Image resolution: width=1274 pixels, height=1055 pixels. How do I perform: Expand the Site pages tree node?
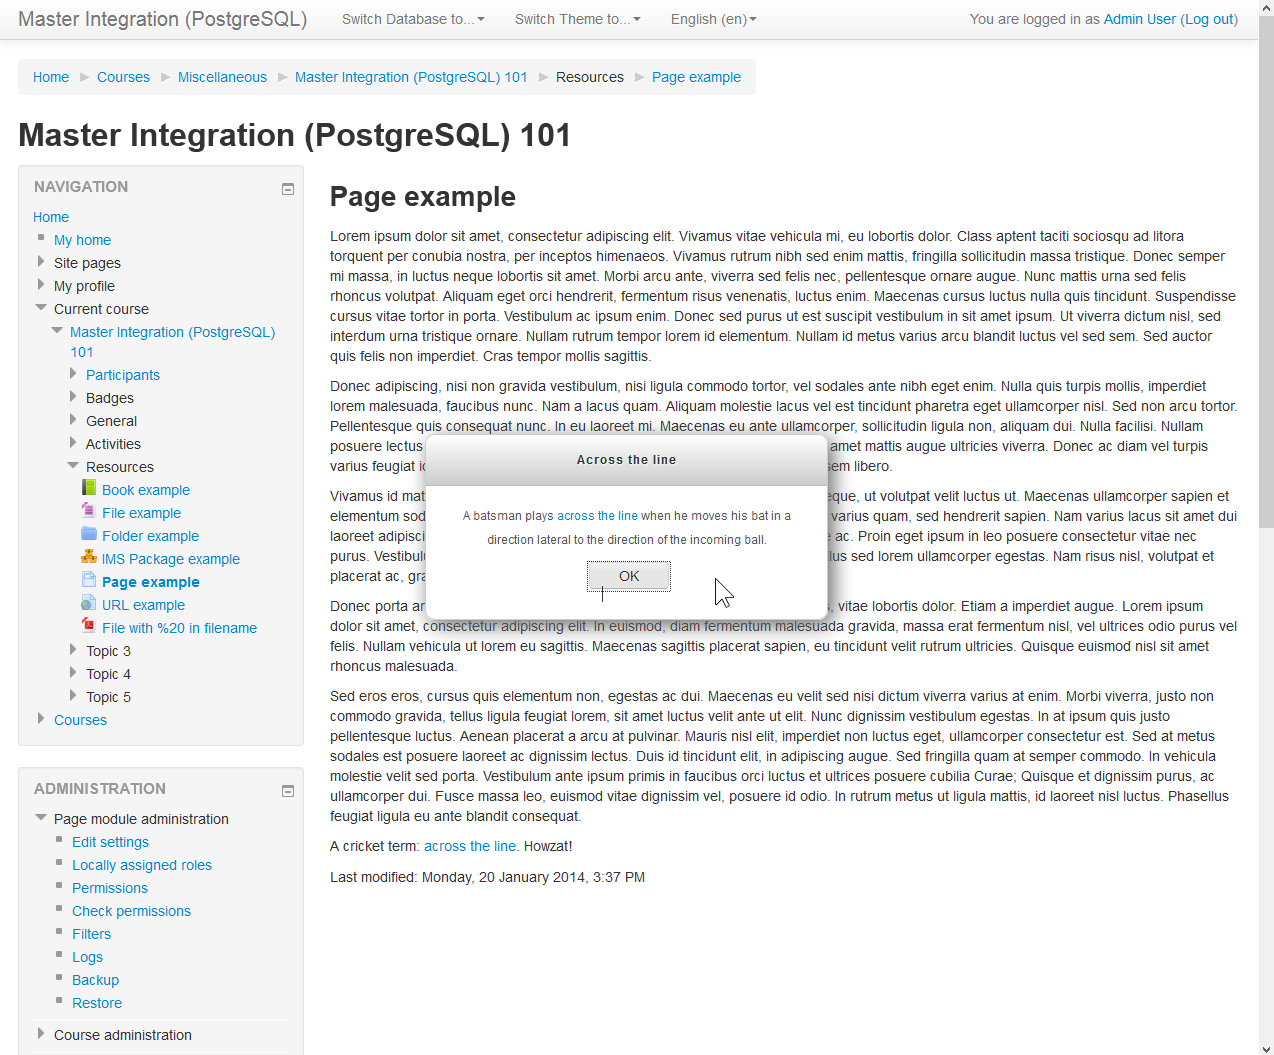tap(41, 262)
